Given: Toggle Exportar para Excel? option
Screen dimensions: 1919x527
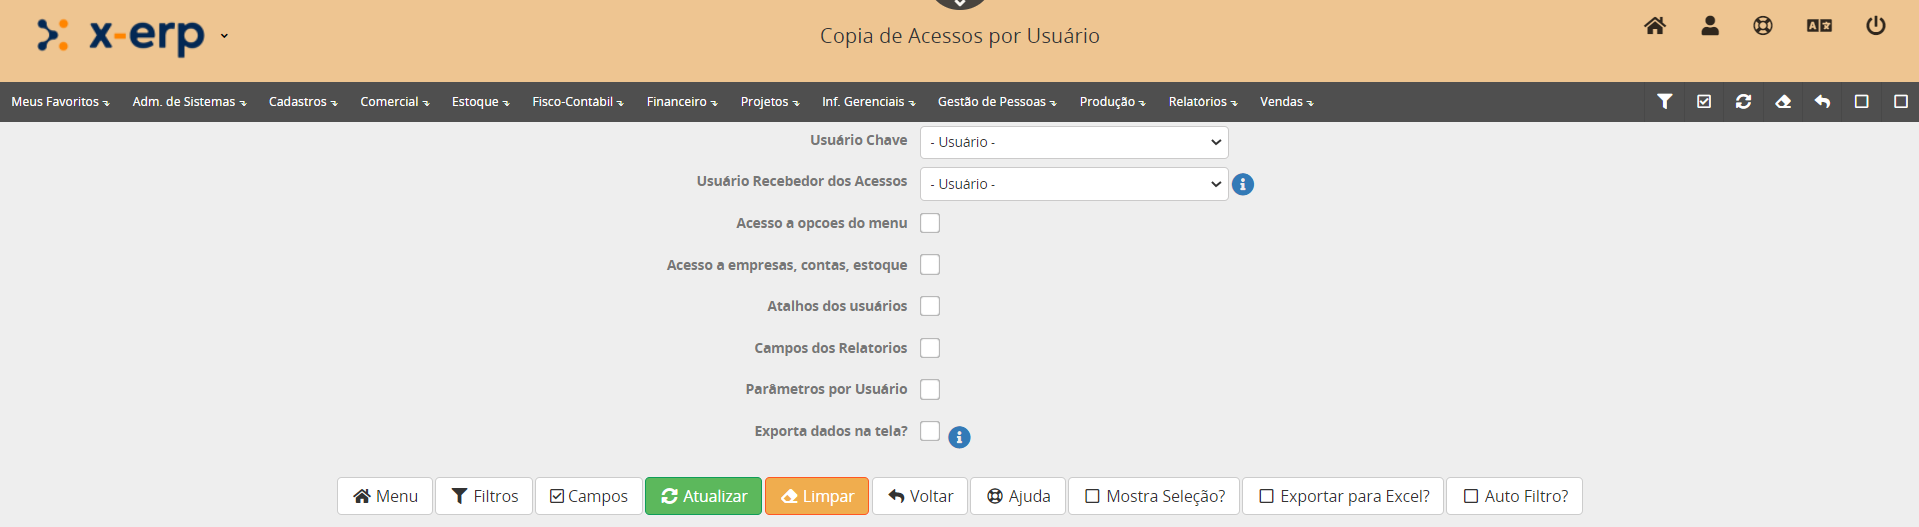Looking at the screenshot, I should (1343, 496).
